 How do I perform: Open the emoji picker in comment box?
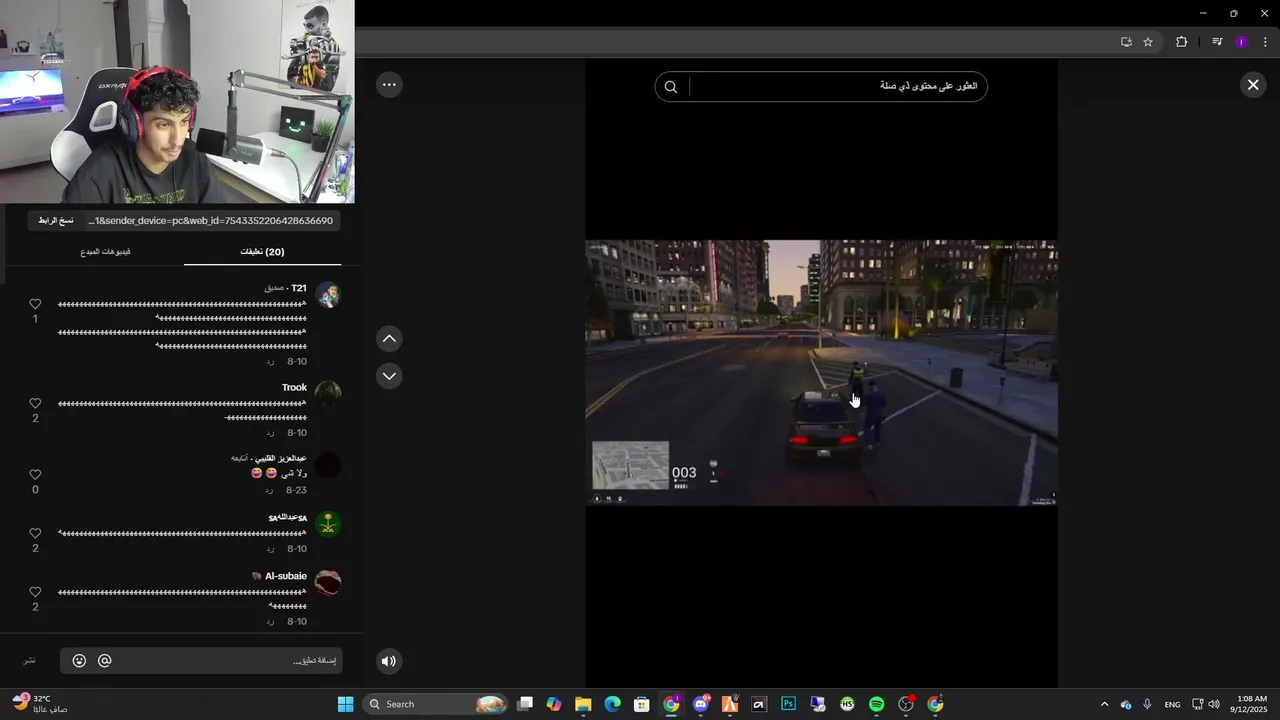[79, 661]
